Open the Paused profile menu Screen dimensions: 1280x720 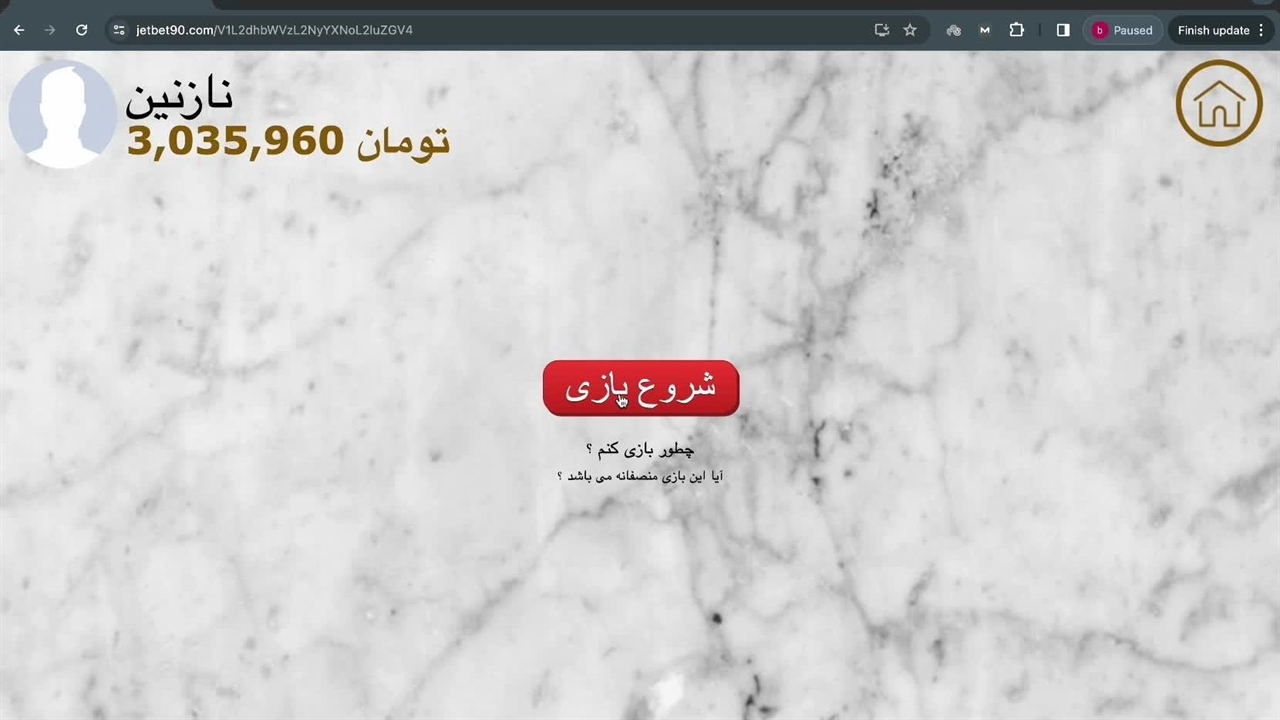pos(1122,30)
